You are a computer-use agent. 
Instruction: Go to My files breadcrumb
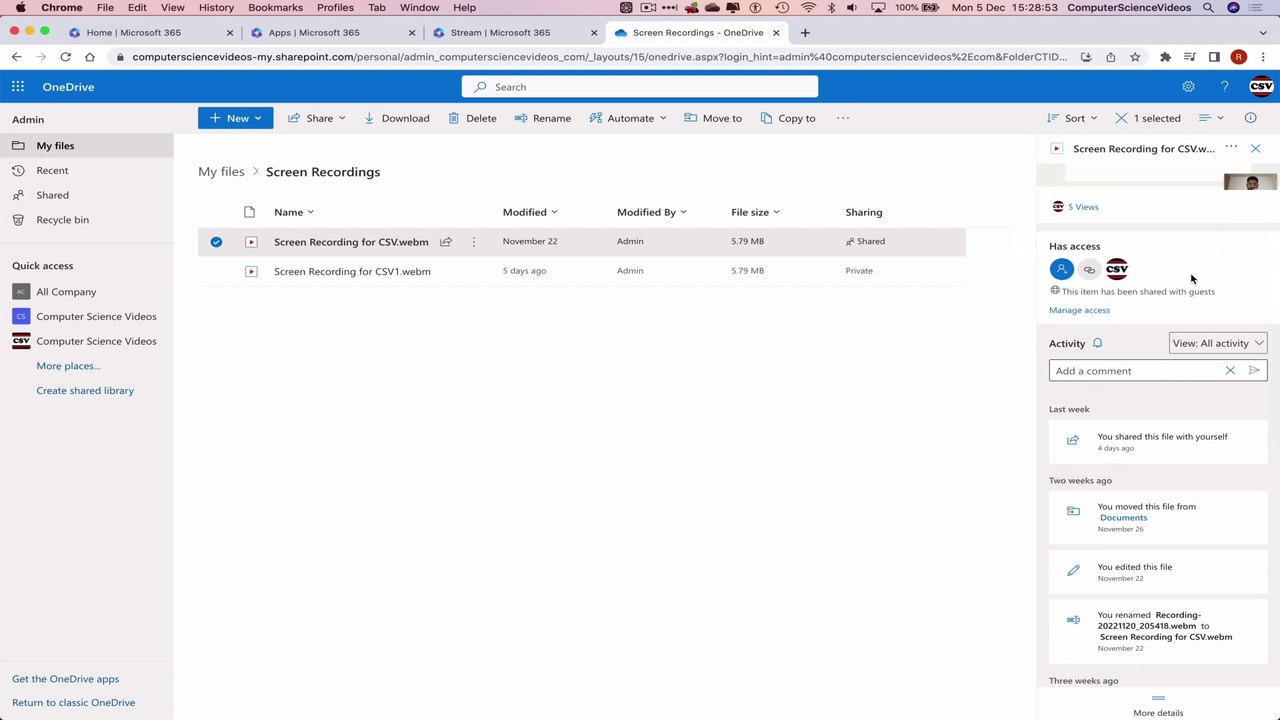(221, 172)
